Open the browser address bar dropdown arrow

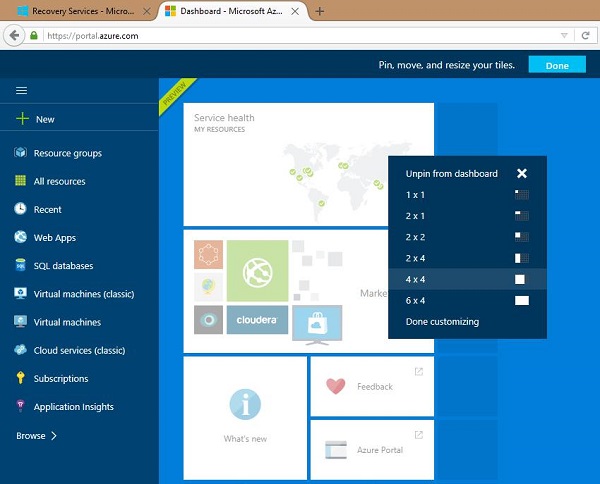pyautogui.click(x=563, y=35)
